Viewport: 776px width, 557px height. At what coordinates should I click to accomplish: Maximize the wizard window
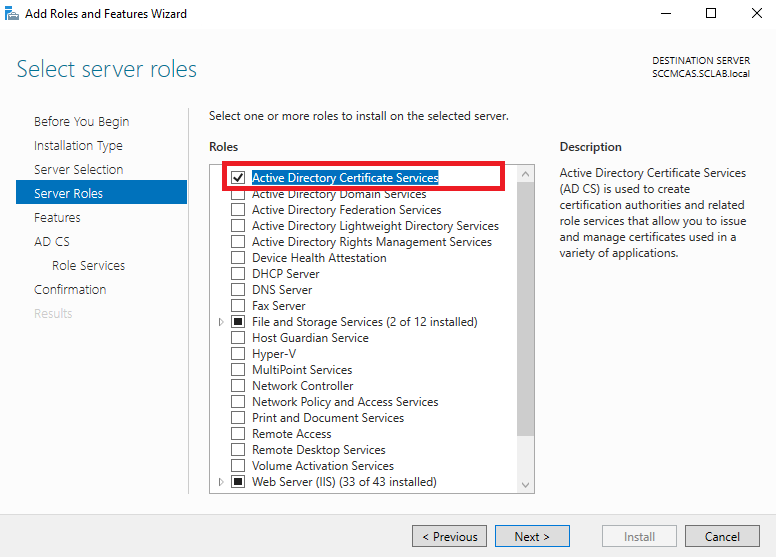(x=711, y=13)
